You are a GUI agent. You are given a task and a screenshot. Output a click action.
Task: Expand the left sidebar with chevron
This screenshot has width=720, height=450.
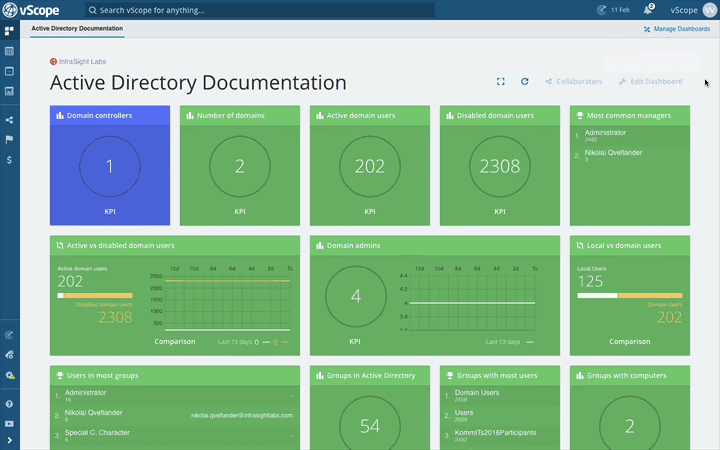pyautogui.click(x=9, y=440)
